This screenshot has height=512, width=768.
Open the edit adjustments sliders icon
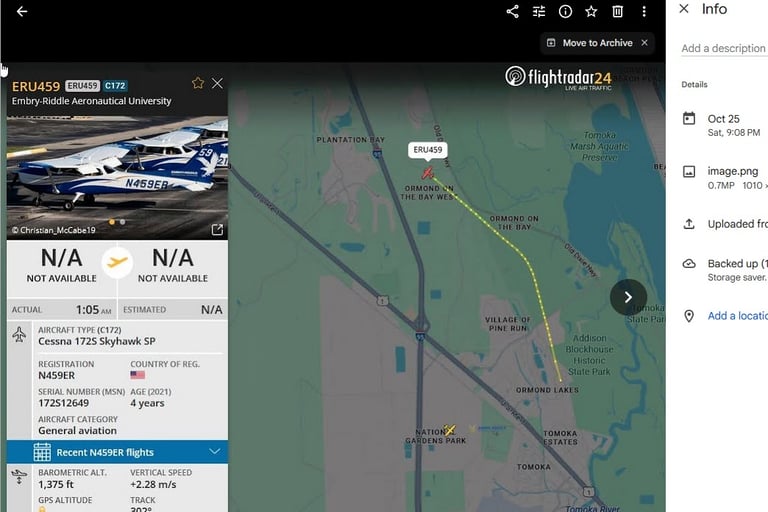point(539,11)
